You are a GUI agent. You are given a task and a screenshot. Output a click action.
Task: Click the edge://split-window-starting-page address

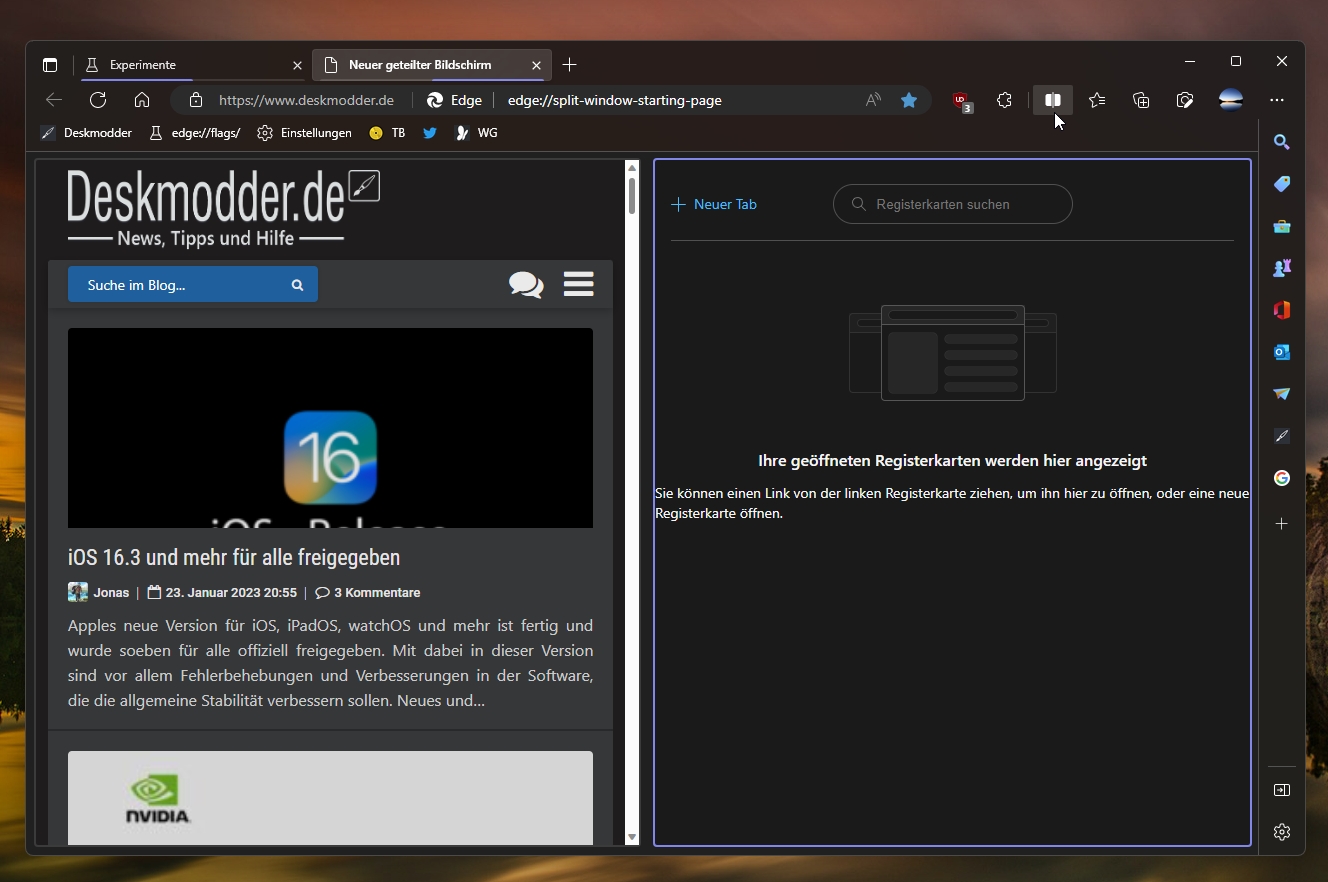pyautogui.click(x=615, y=100)
